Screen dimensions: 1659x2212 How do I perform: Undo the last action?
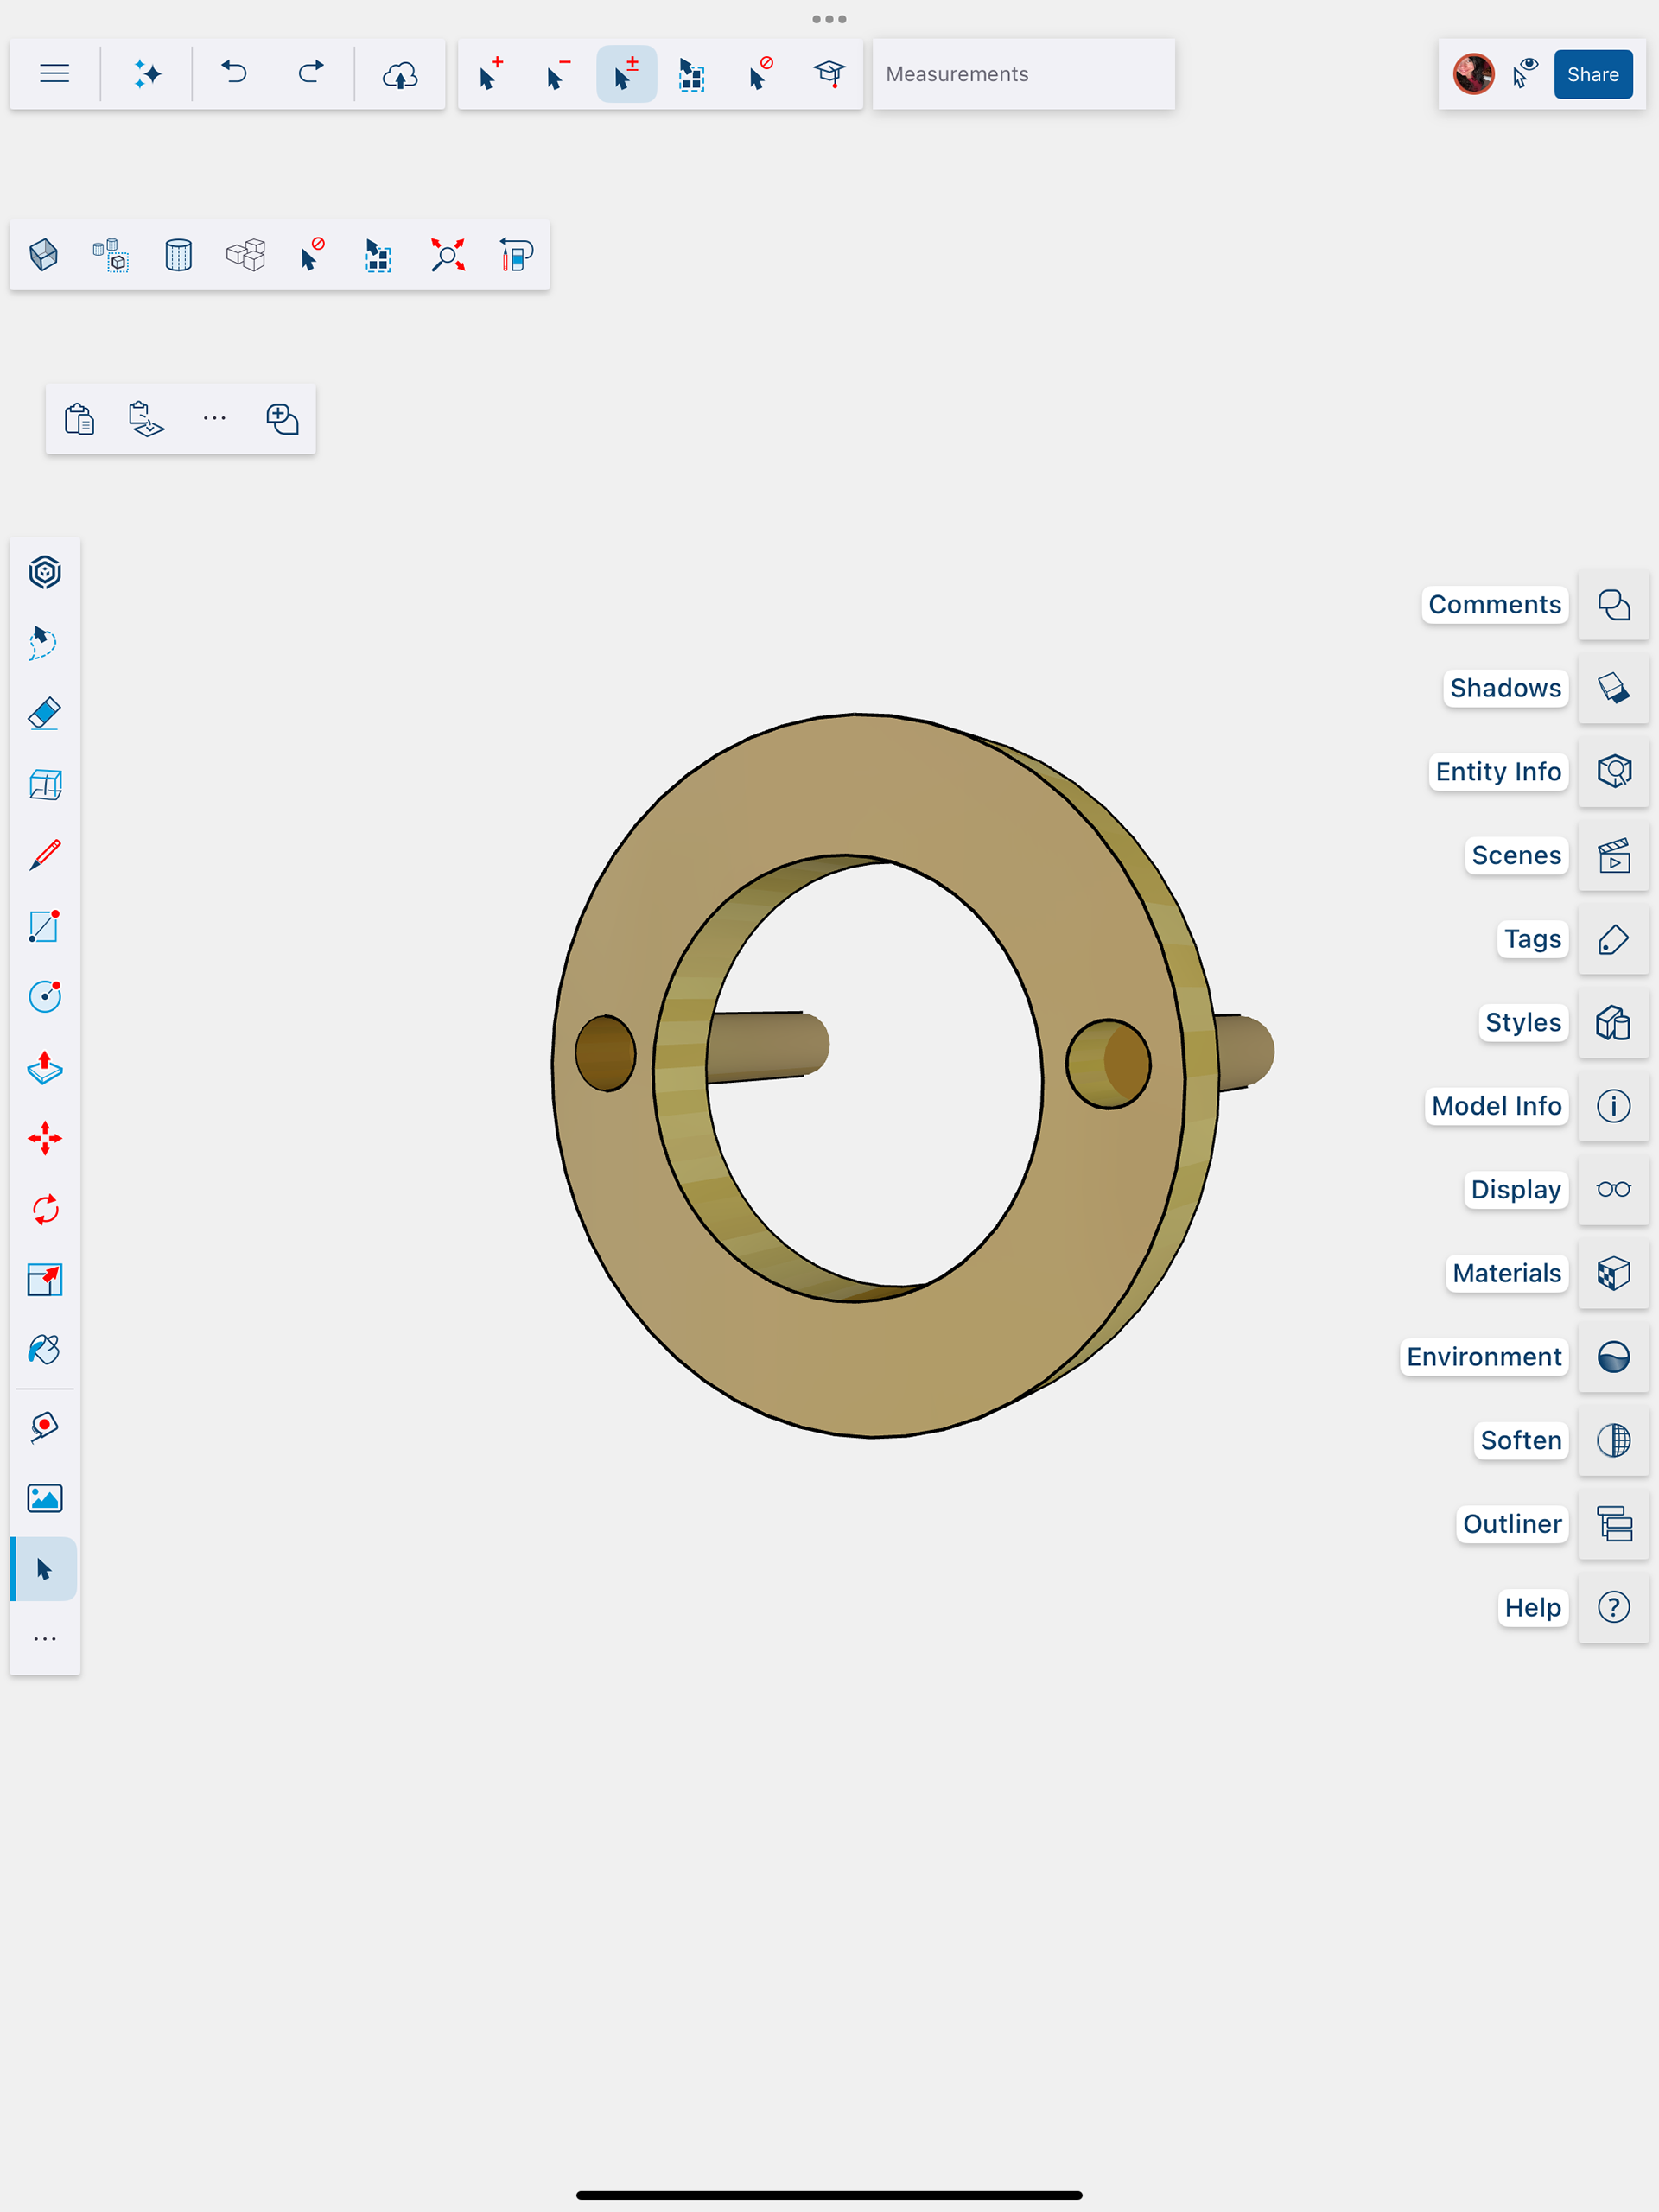[234, 74]
